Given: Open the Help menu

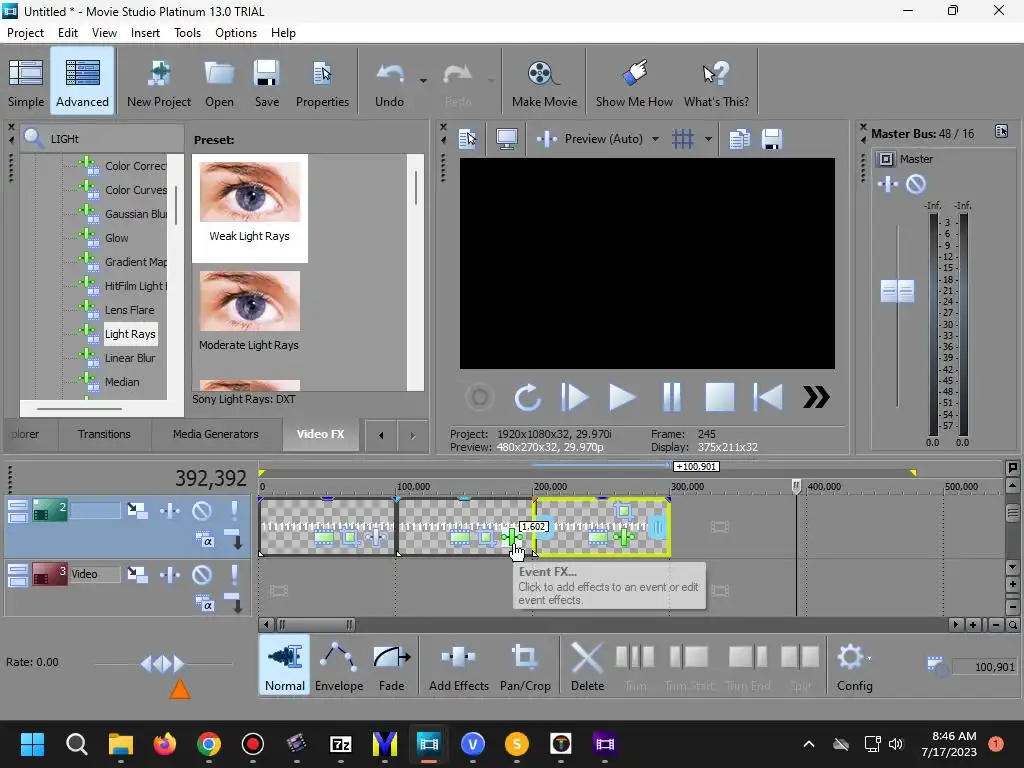Looking at the screenshot, I should pos(283,33).
